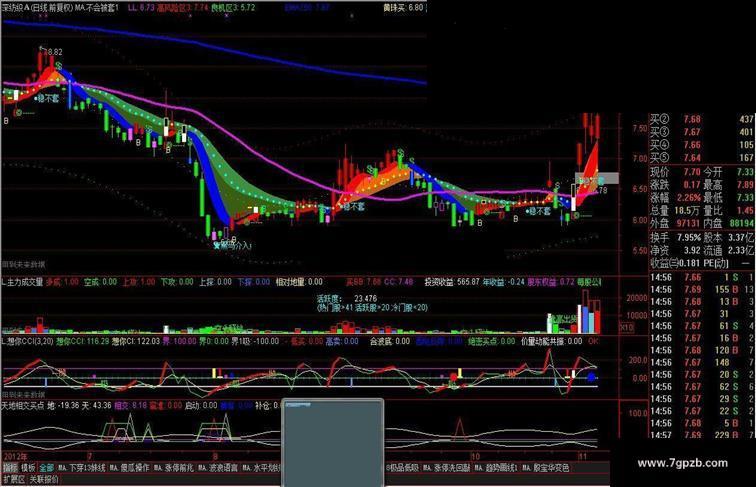Select the 指标 tab in the bottom bar
This screenshot has height=487, width=756.
pyautogui.click(x=10, y=468)
